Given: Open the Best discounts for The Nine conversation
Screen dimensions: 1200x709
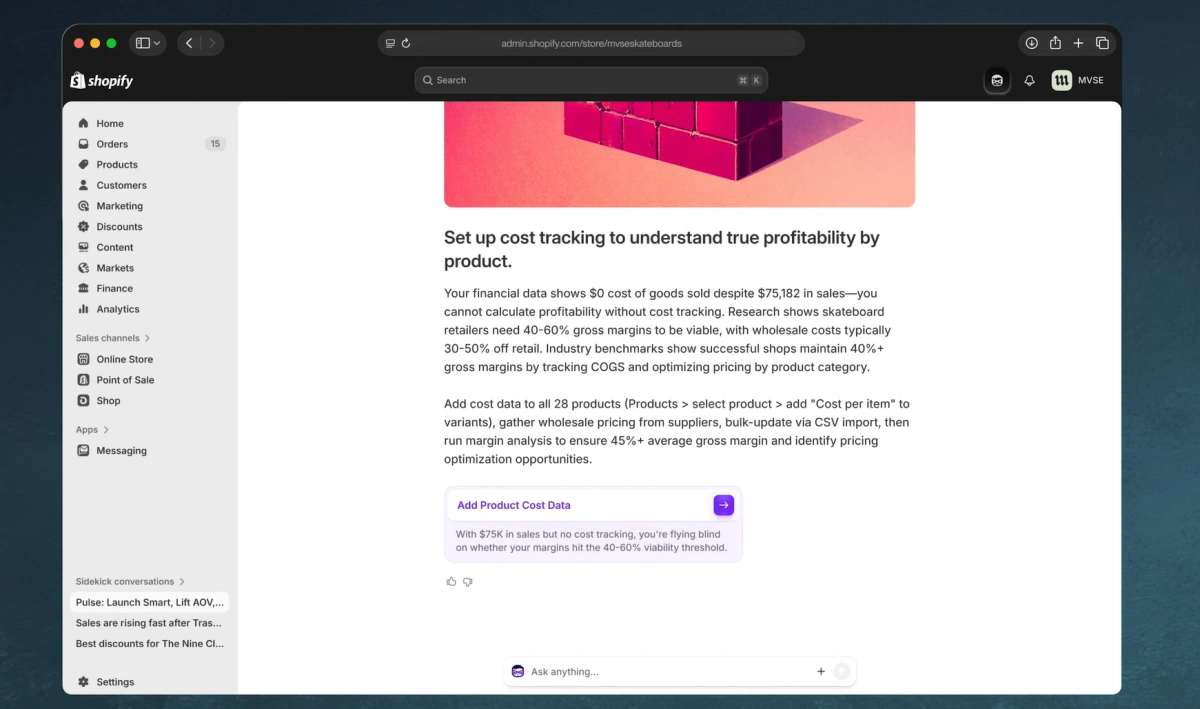Looking at the screenshot, I should point(150,644).
